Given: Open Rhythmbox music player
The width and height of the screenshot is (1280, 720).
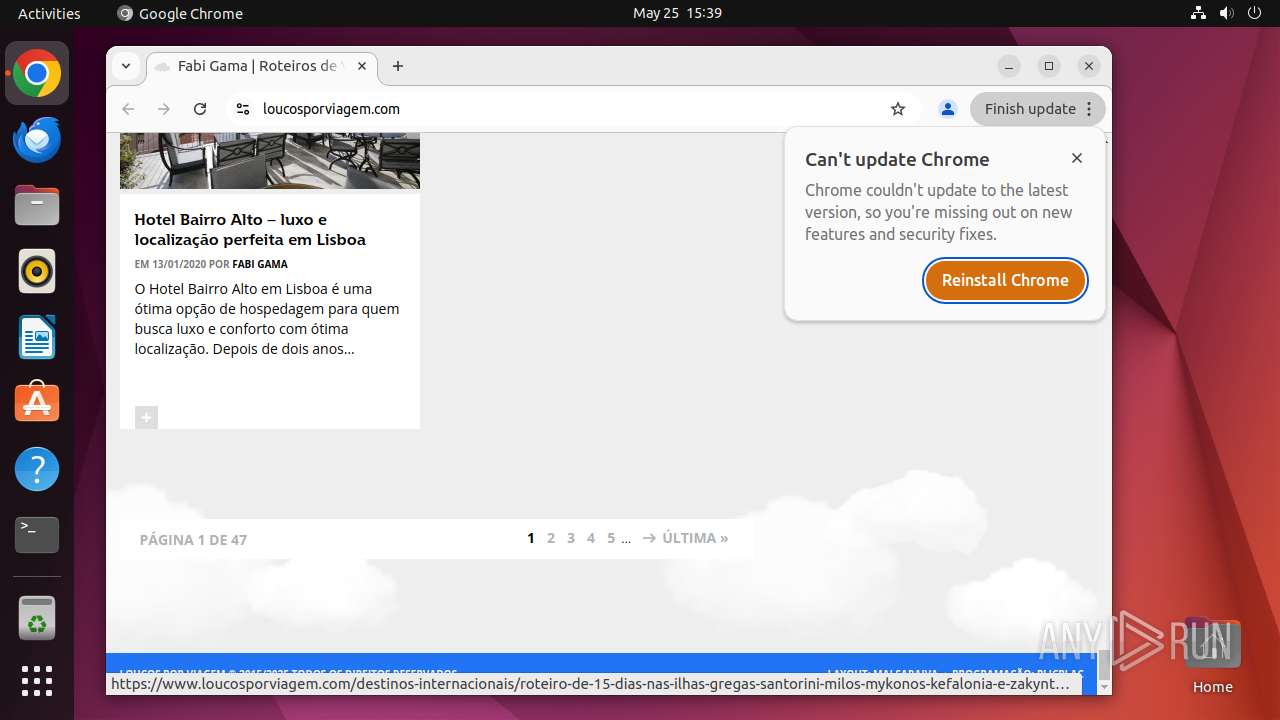Looking at the screenshot, I should pyautogui.click(x=37, y=271).
